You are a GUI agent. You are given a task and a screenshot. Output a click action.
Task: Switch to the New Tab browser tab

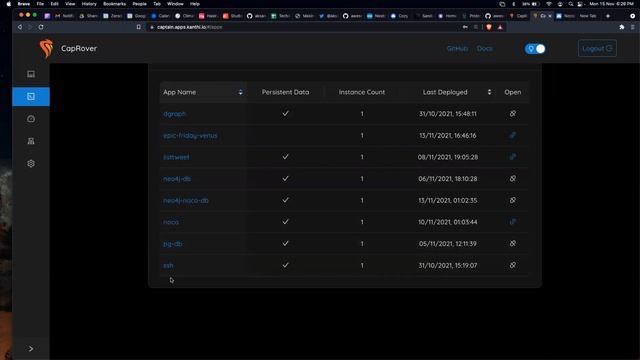[x=588, y=16]
